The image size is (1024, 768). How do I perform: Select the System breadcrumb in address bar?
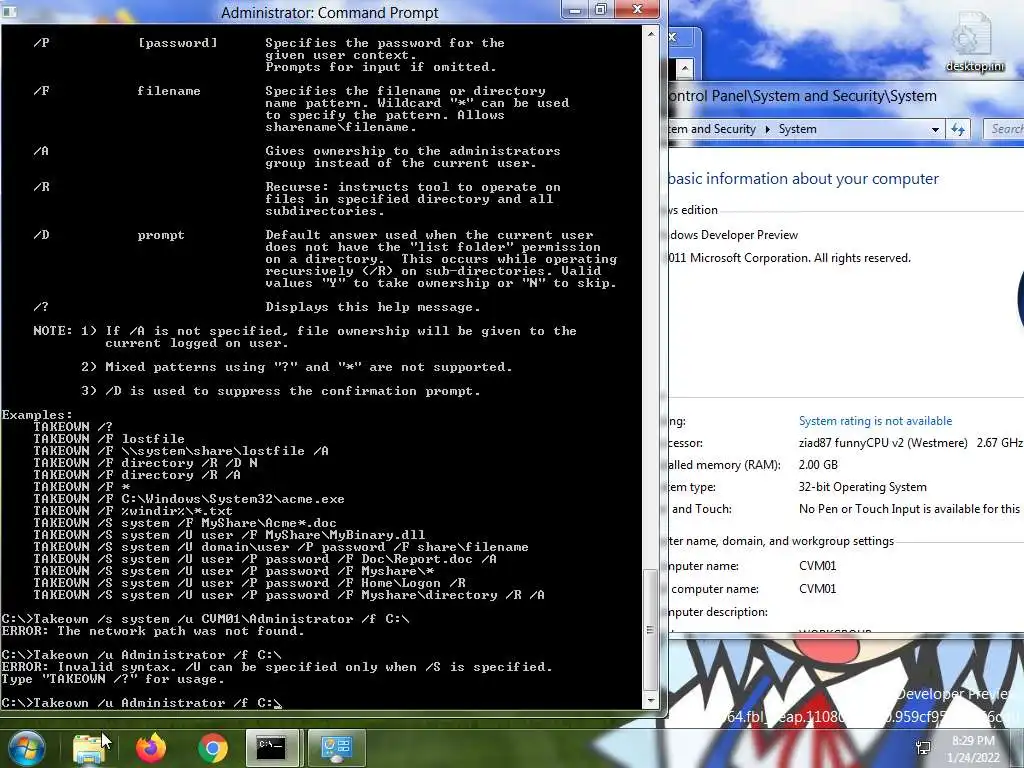[x=797, y=129]
